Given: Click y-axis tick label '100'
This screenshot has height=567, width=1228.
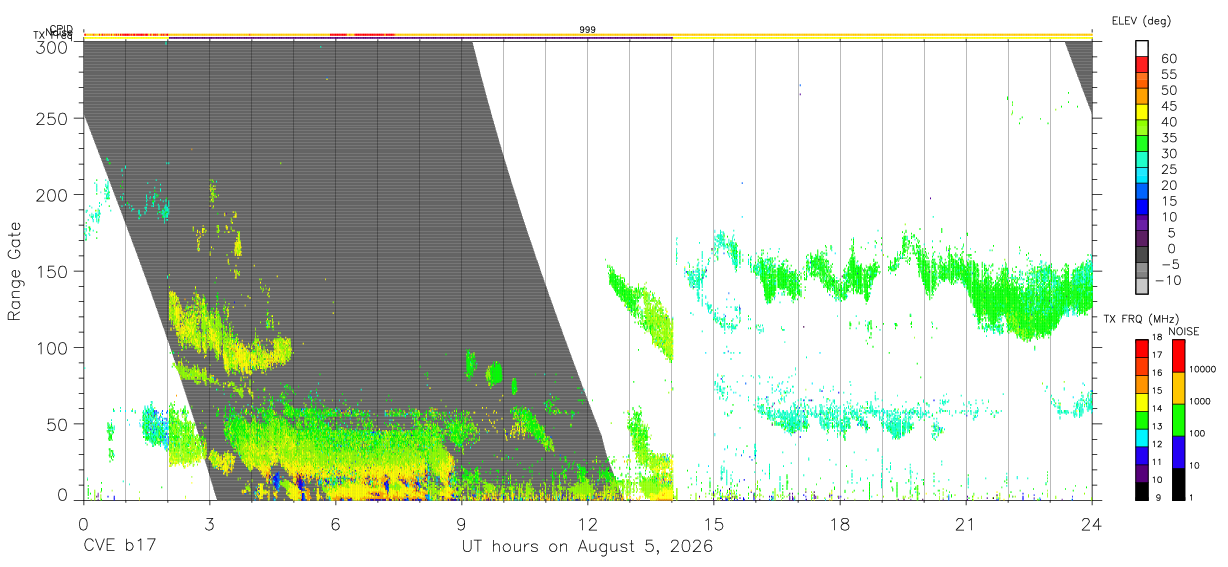Looking at the screenshot, I should [52, 347].
